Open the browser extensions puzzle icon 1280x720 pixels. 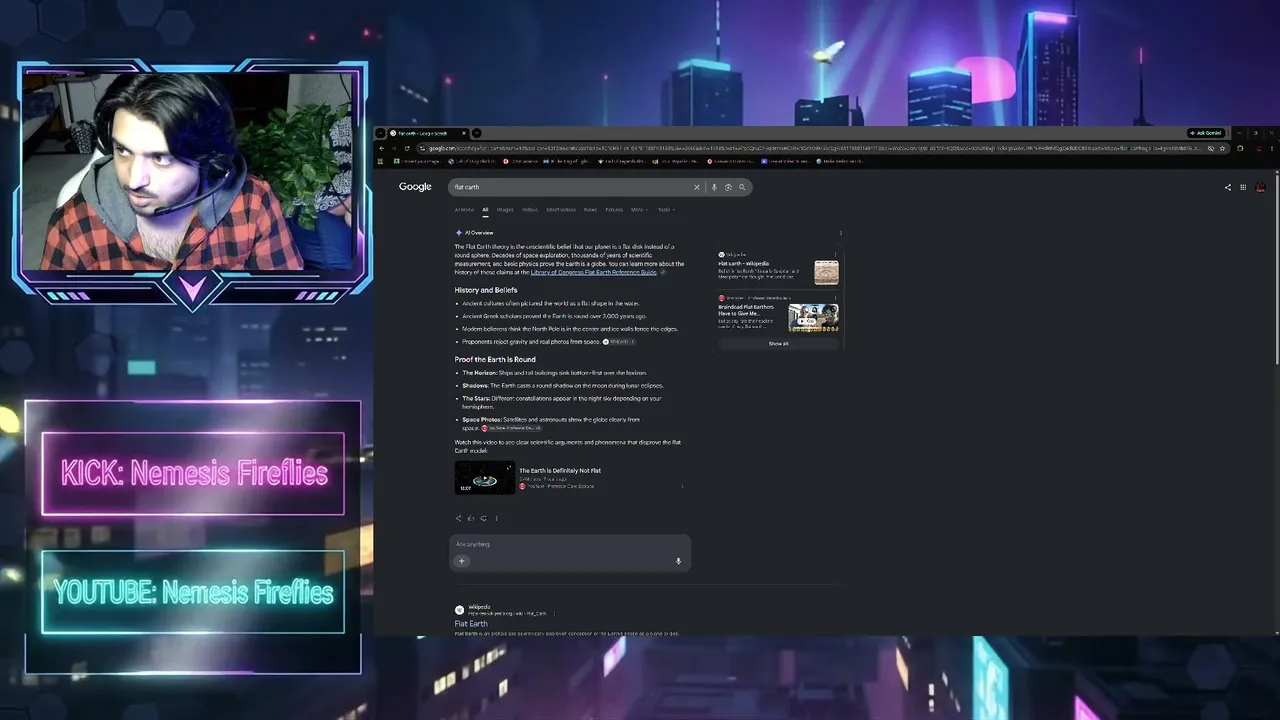1240,148
